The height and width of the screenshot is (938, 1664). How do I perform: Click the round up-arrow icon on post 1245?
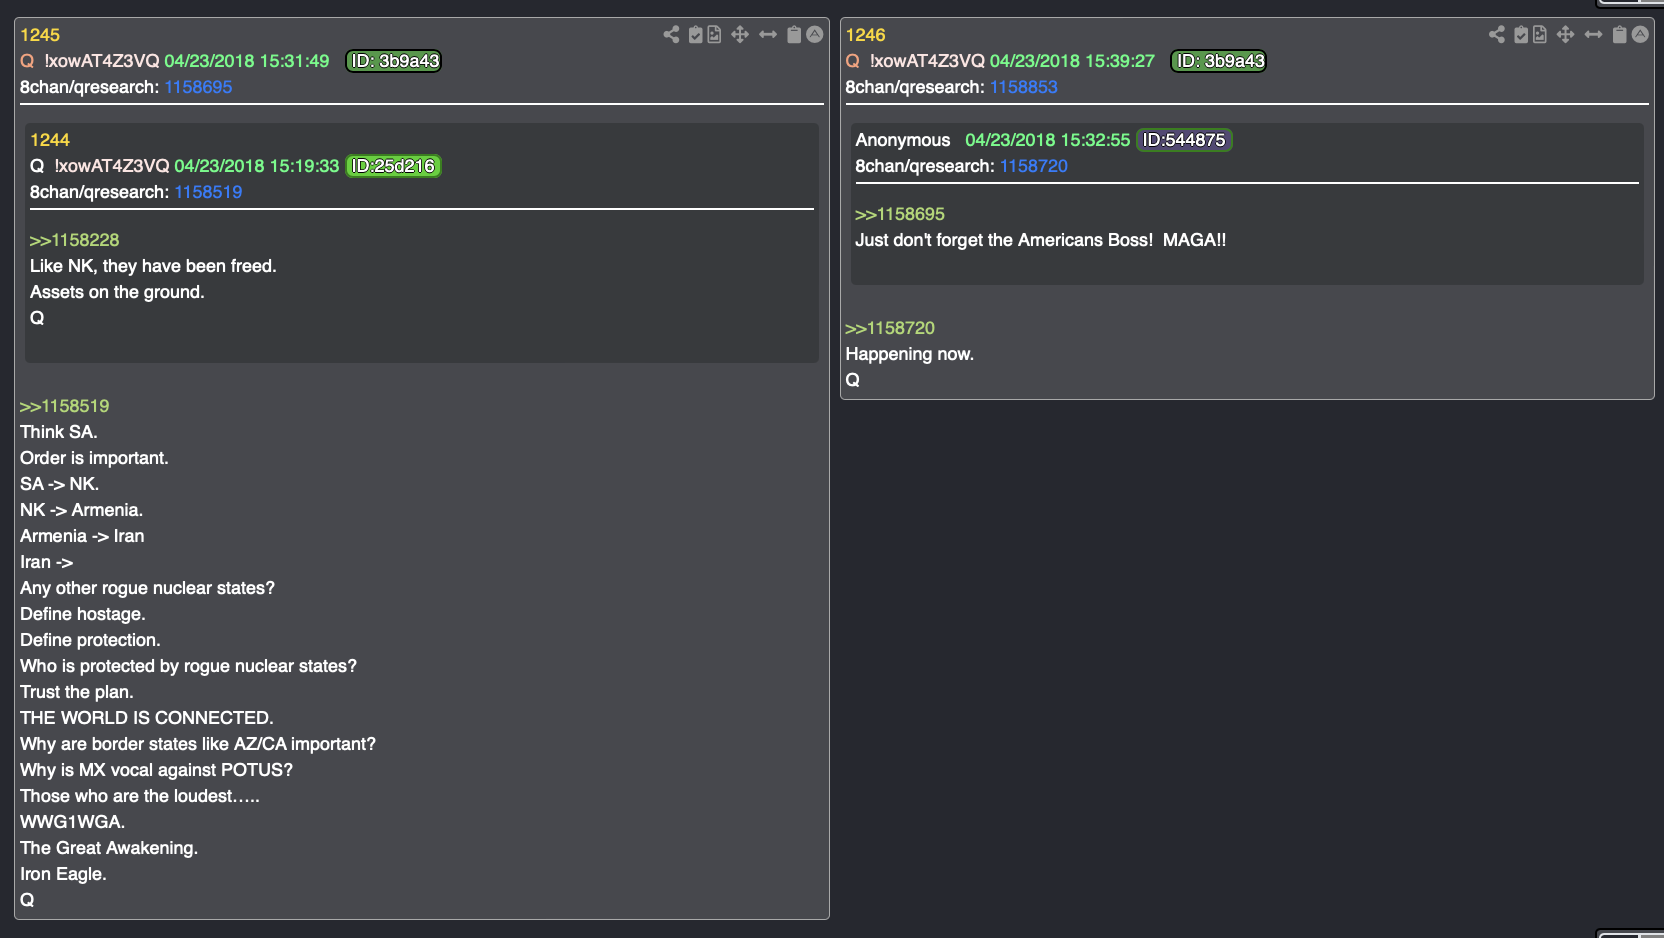point(815,35)
